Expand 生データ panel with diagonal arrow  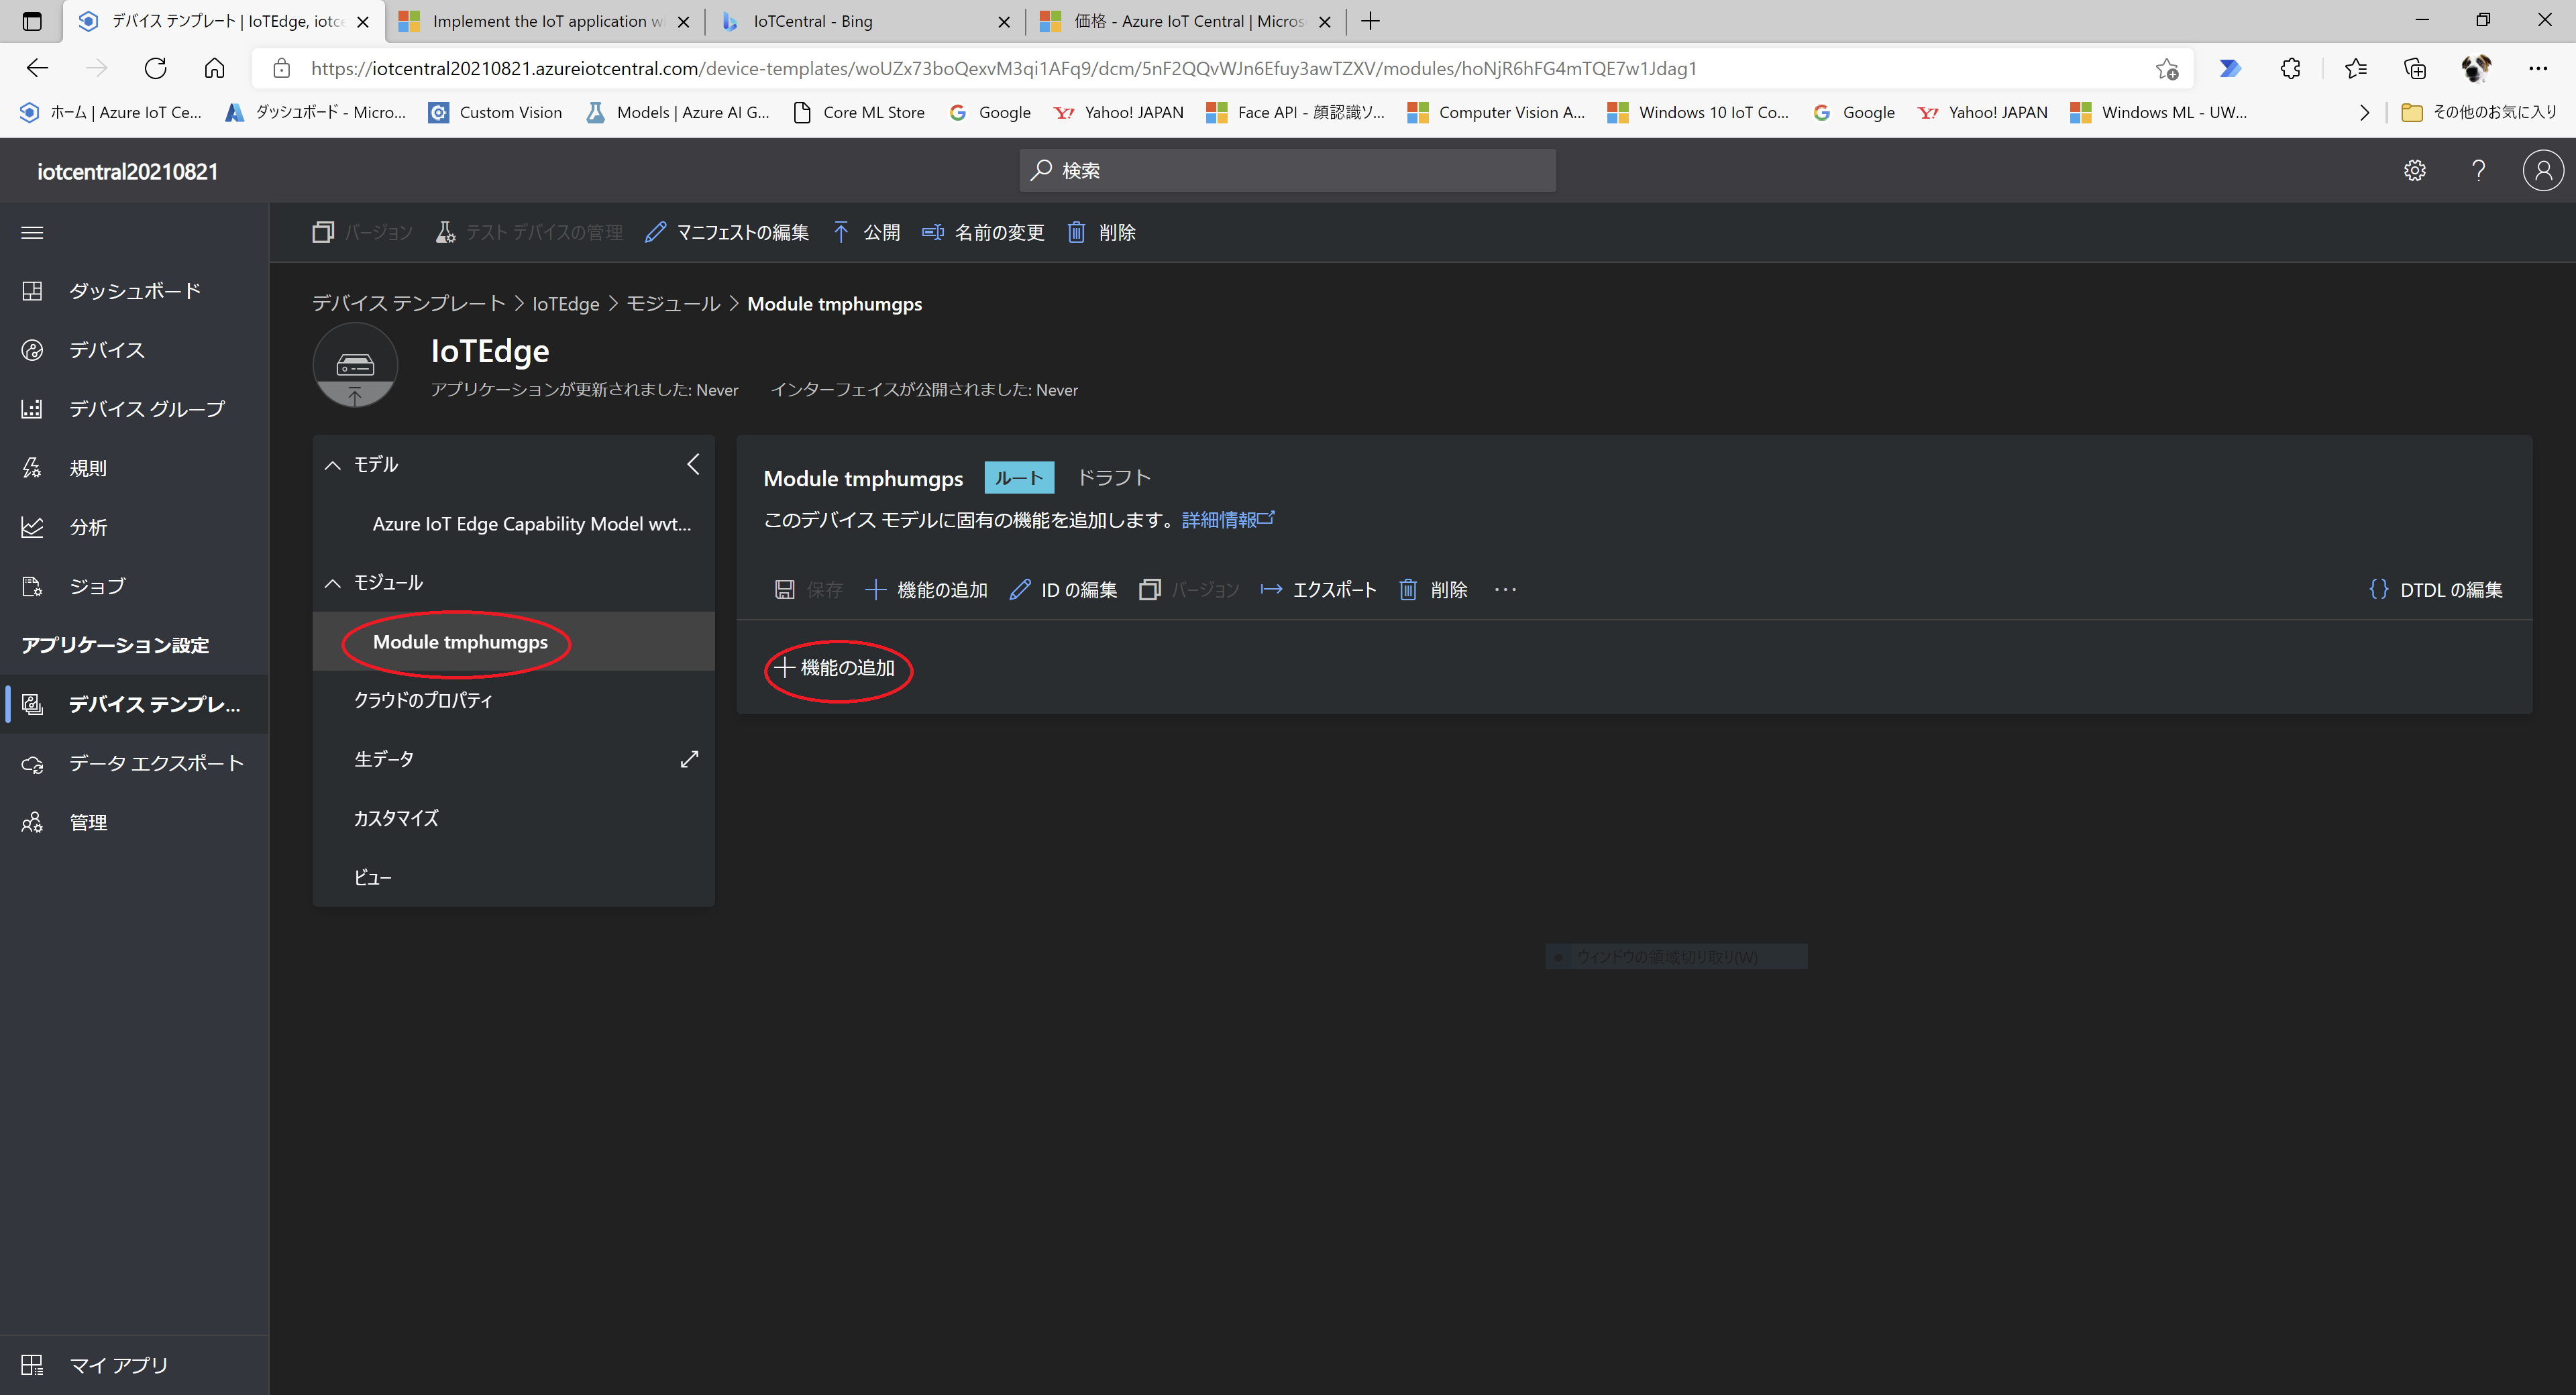(689, 759)
